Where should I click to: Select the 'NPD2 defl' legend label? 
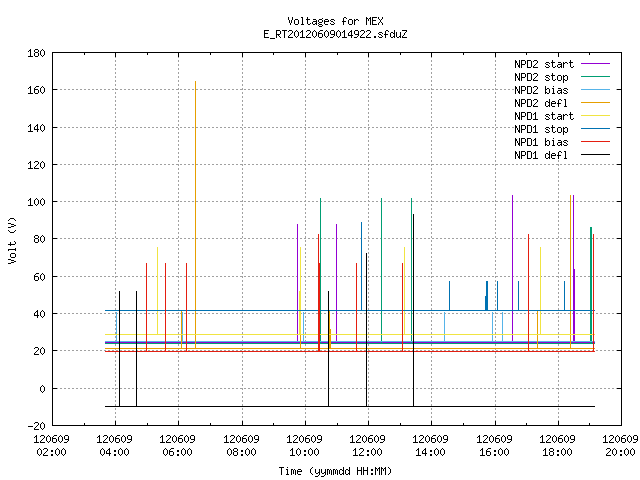(541, 103)
